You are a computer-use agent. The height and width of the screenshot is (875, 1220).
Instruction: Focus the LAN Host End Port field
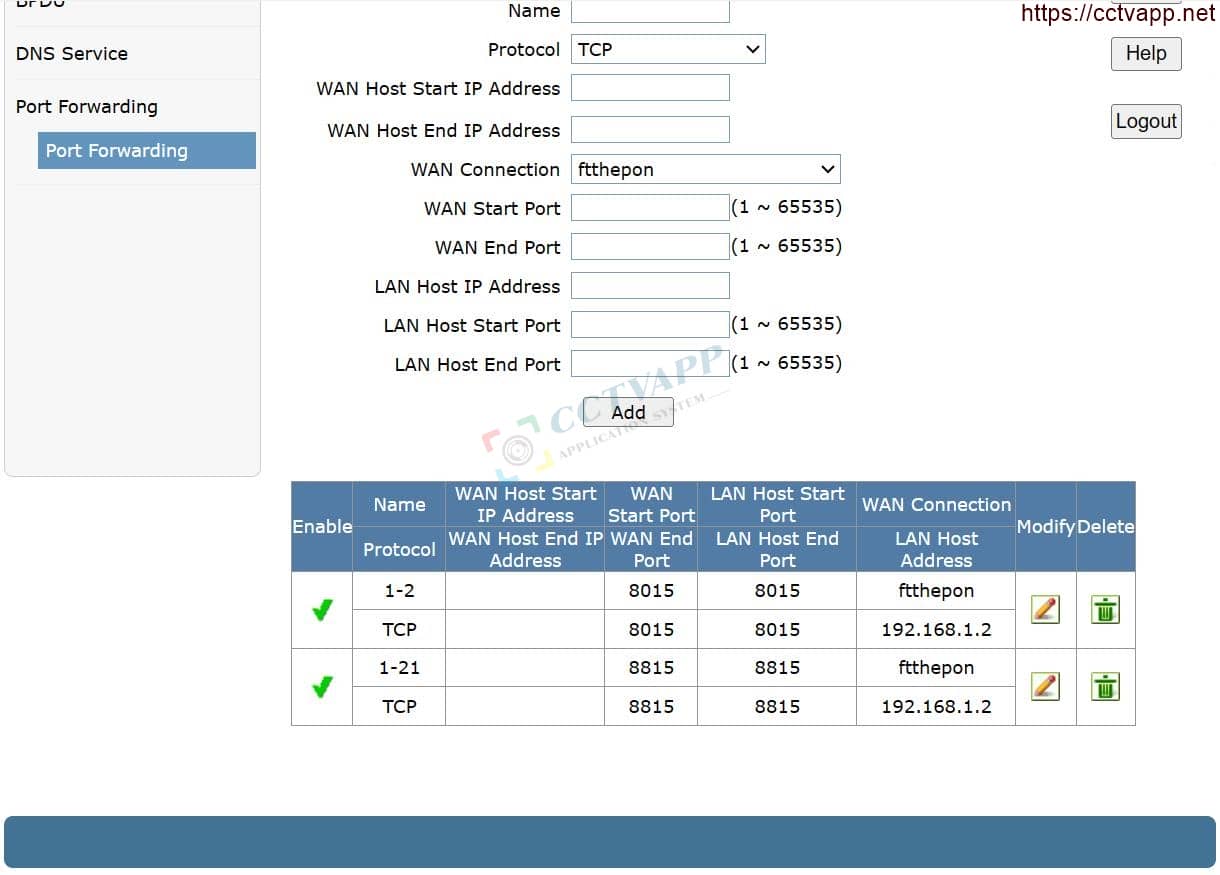coord(650,364)
